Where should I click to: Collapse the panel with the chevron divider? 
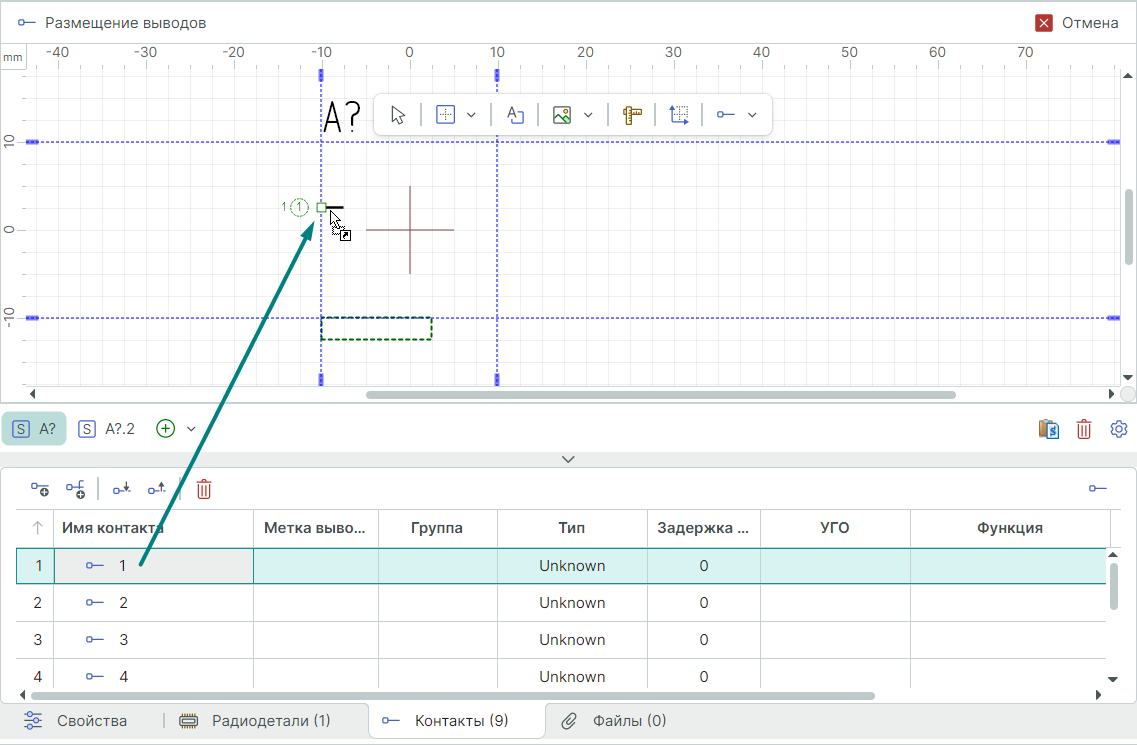[568, 459]
